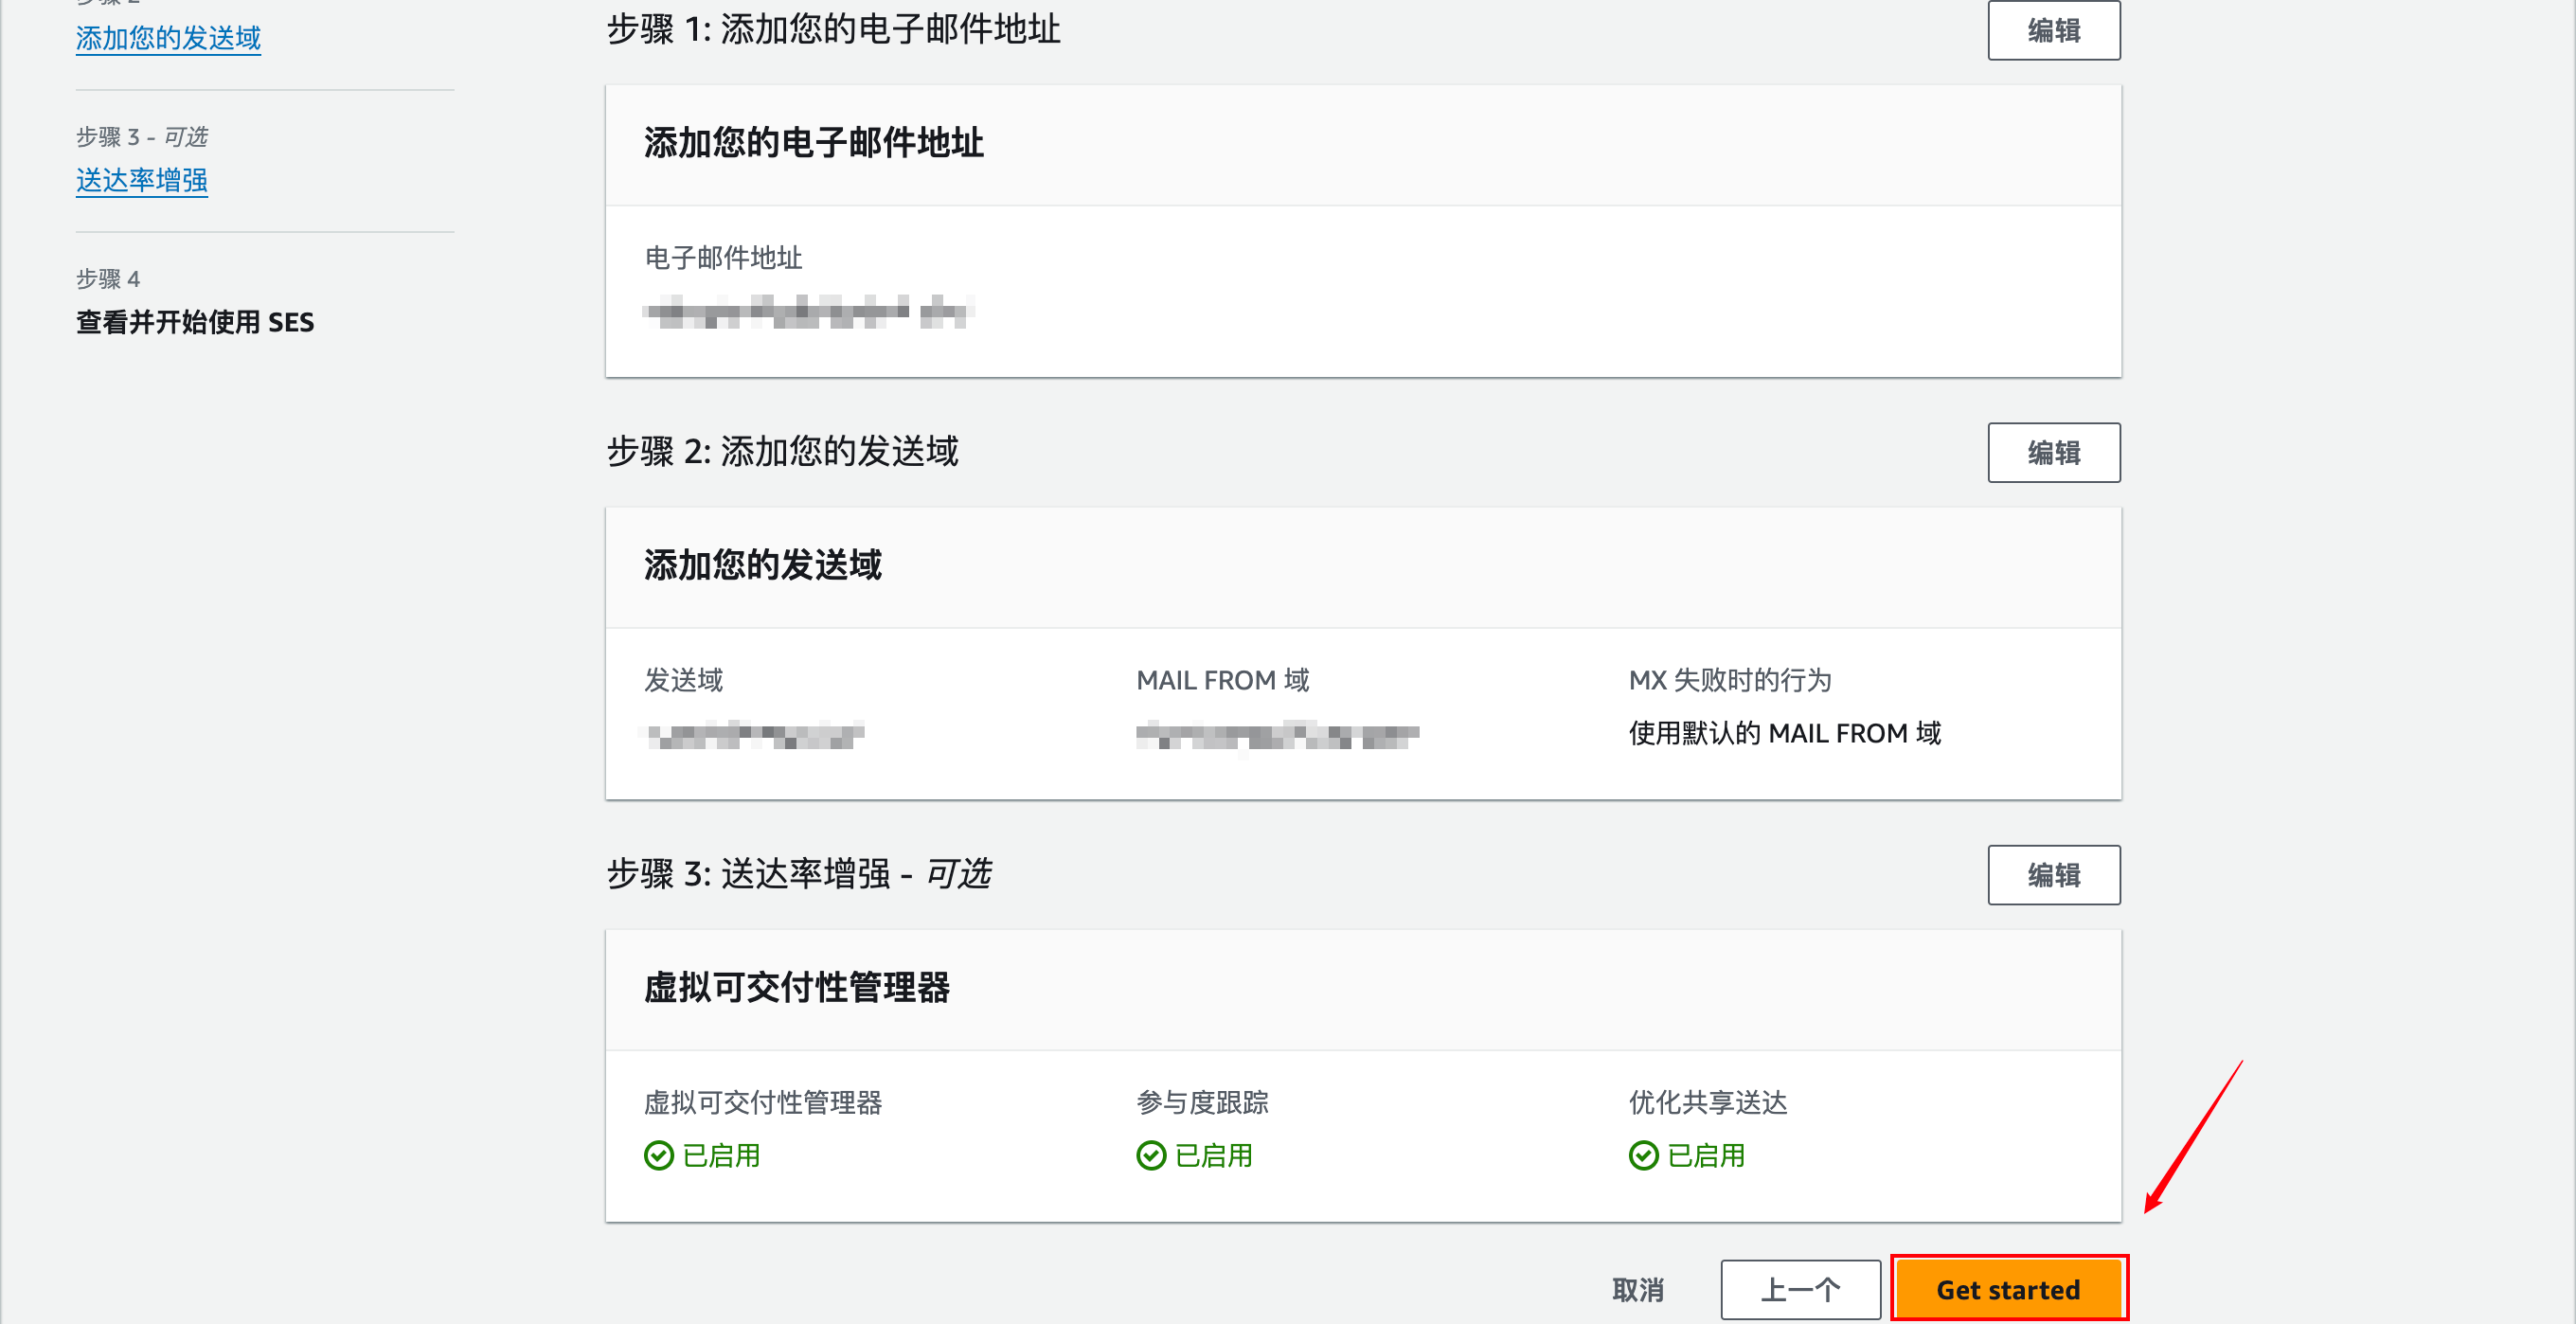Select 查看并开始使用 SES step in sidebar
The height and width of the screenshot is (1324, 2576).
pyautogui.click(x=195, y=322)
